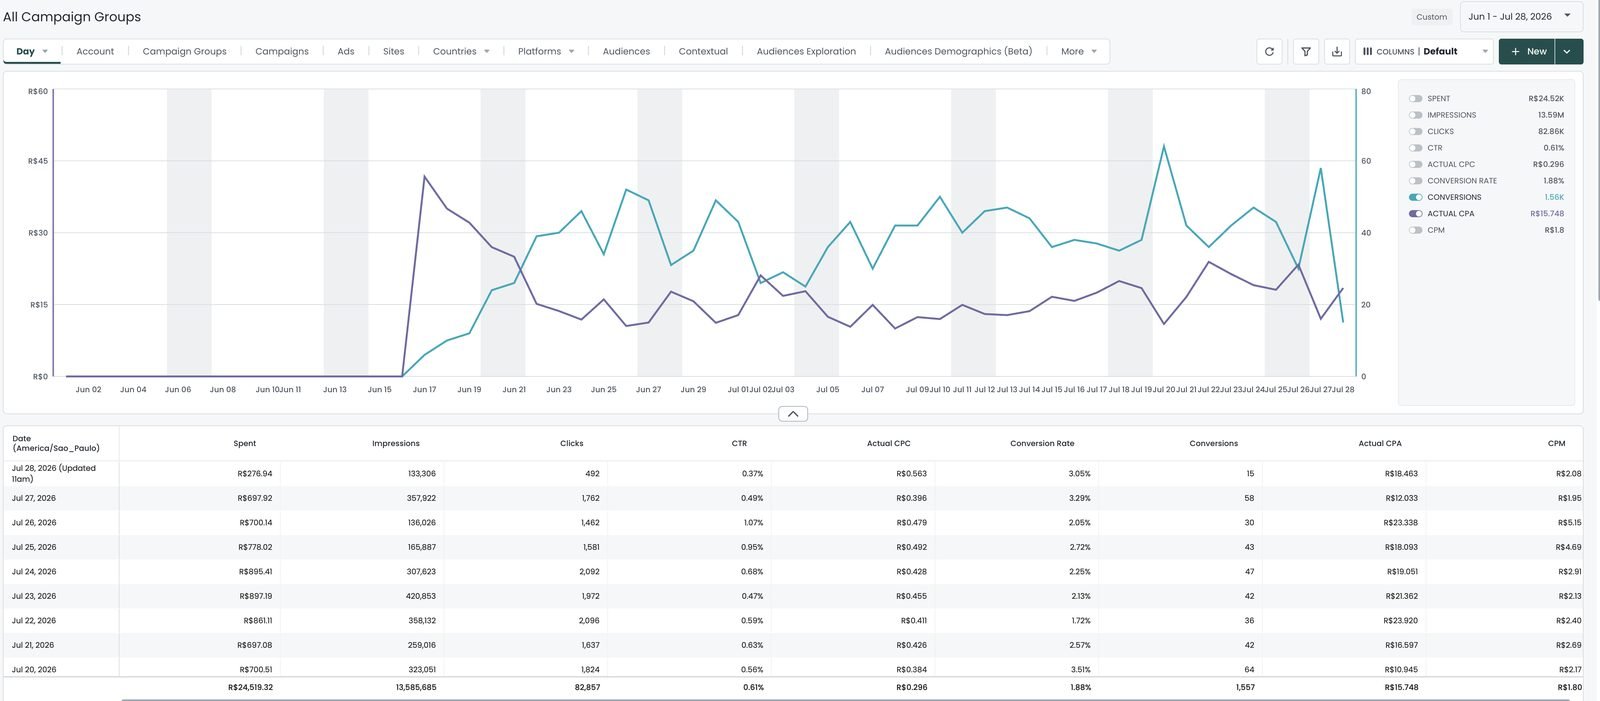This screenshot has height=701, width=1600.
Task: Switch to the Audiences tab
Action: point(626,51)
